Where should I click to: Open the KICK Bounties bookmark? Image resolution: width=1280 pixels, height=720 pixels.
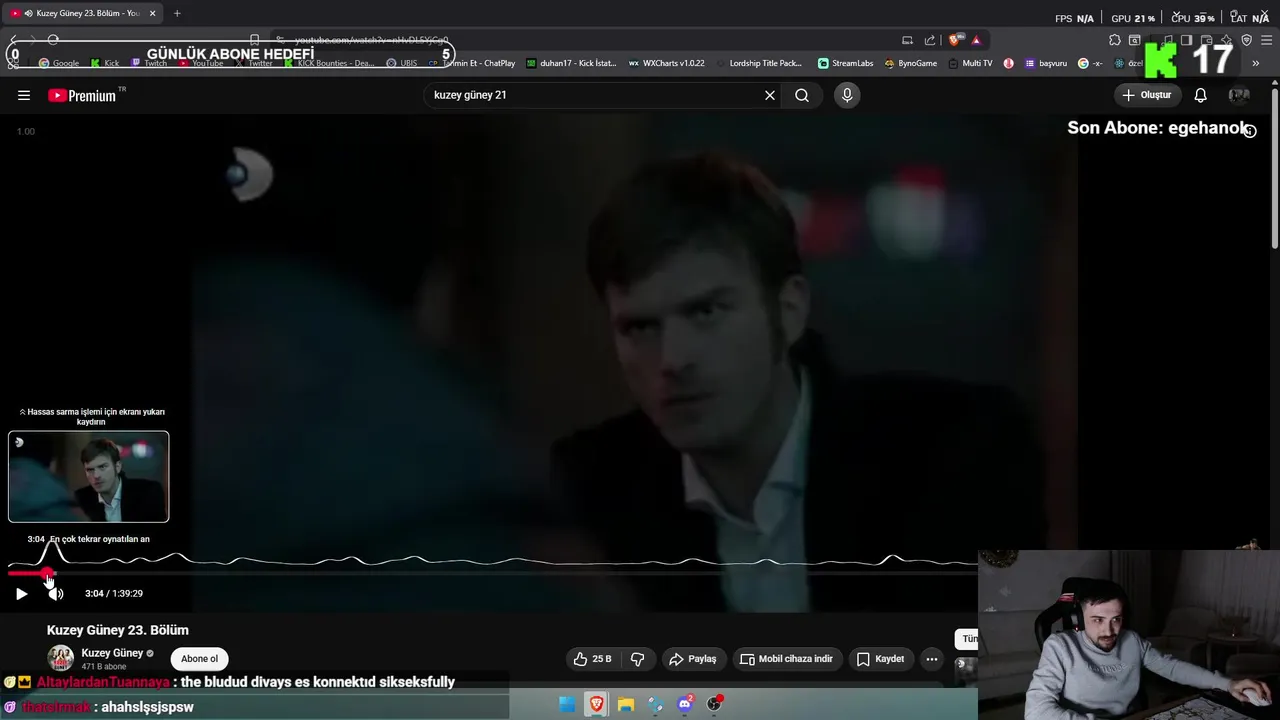pos(329,63)
